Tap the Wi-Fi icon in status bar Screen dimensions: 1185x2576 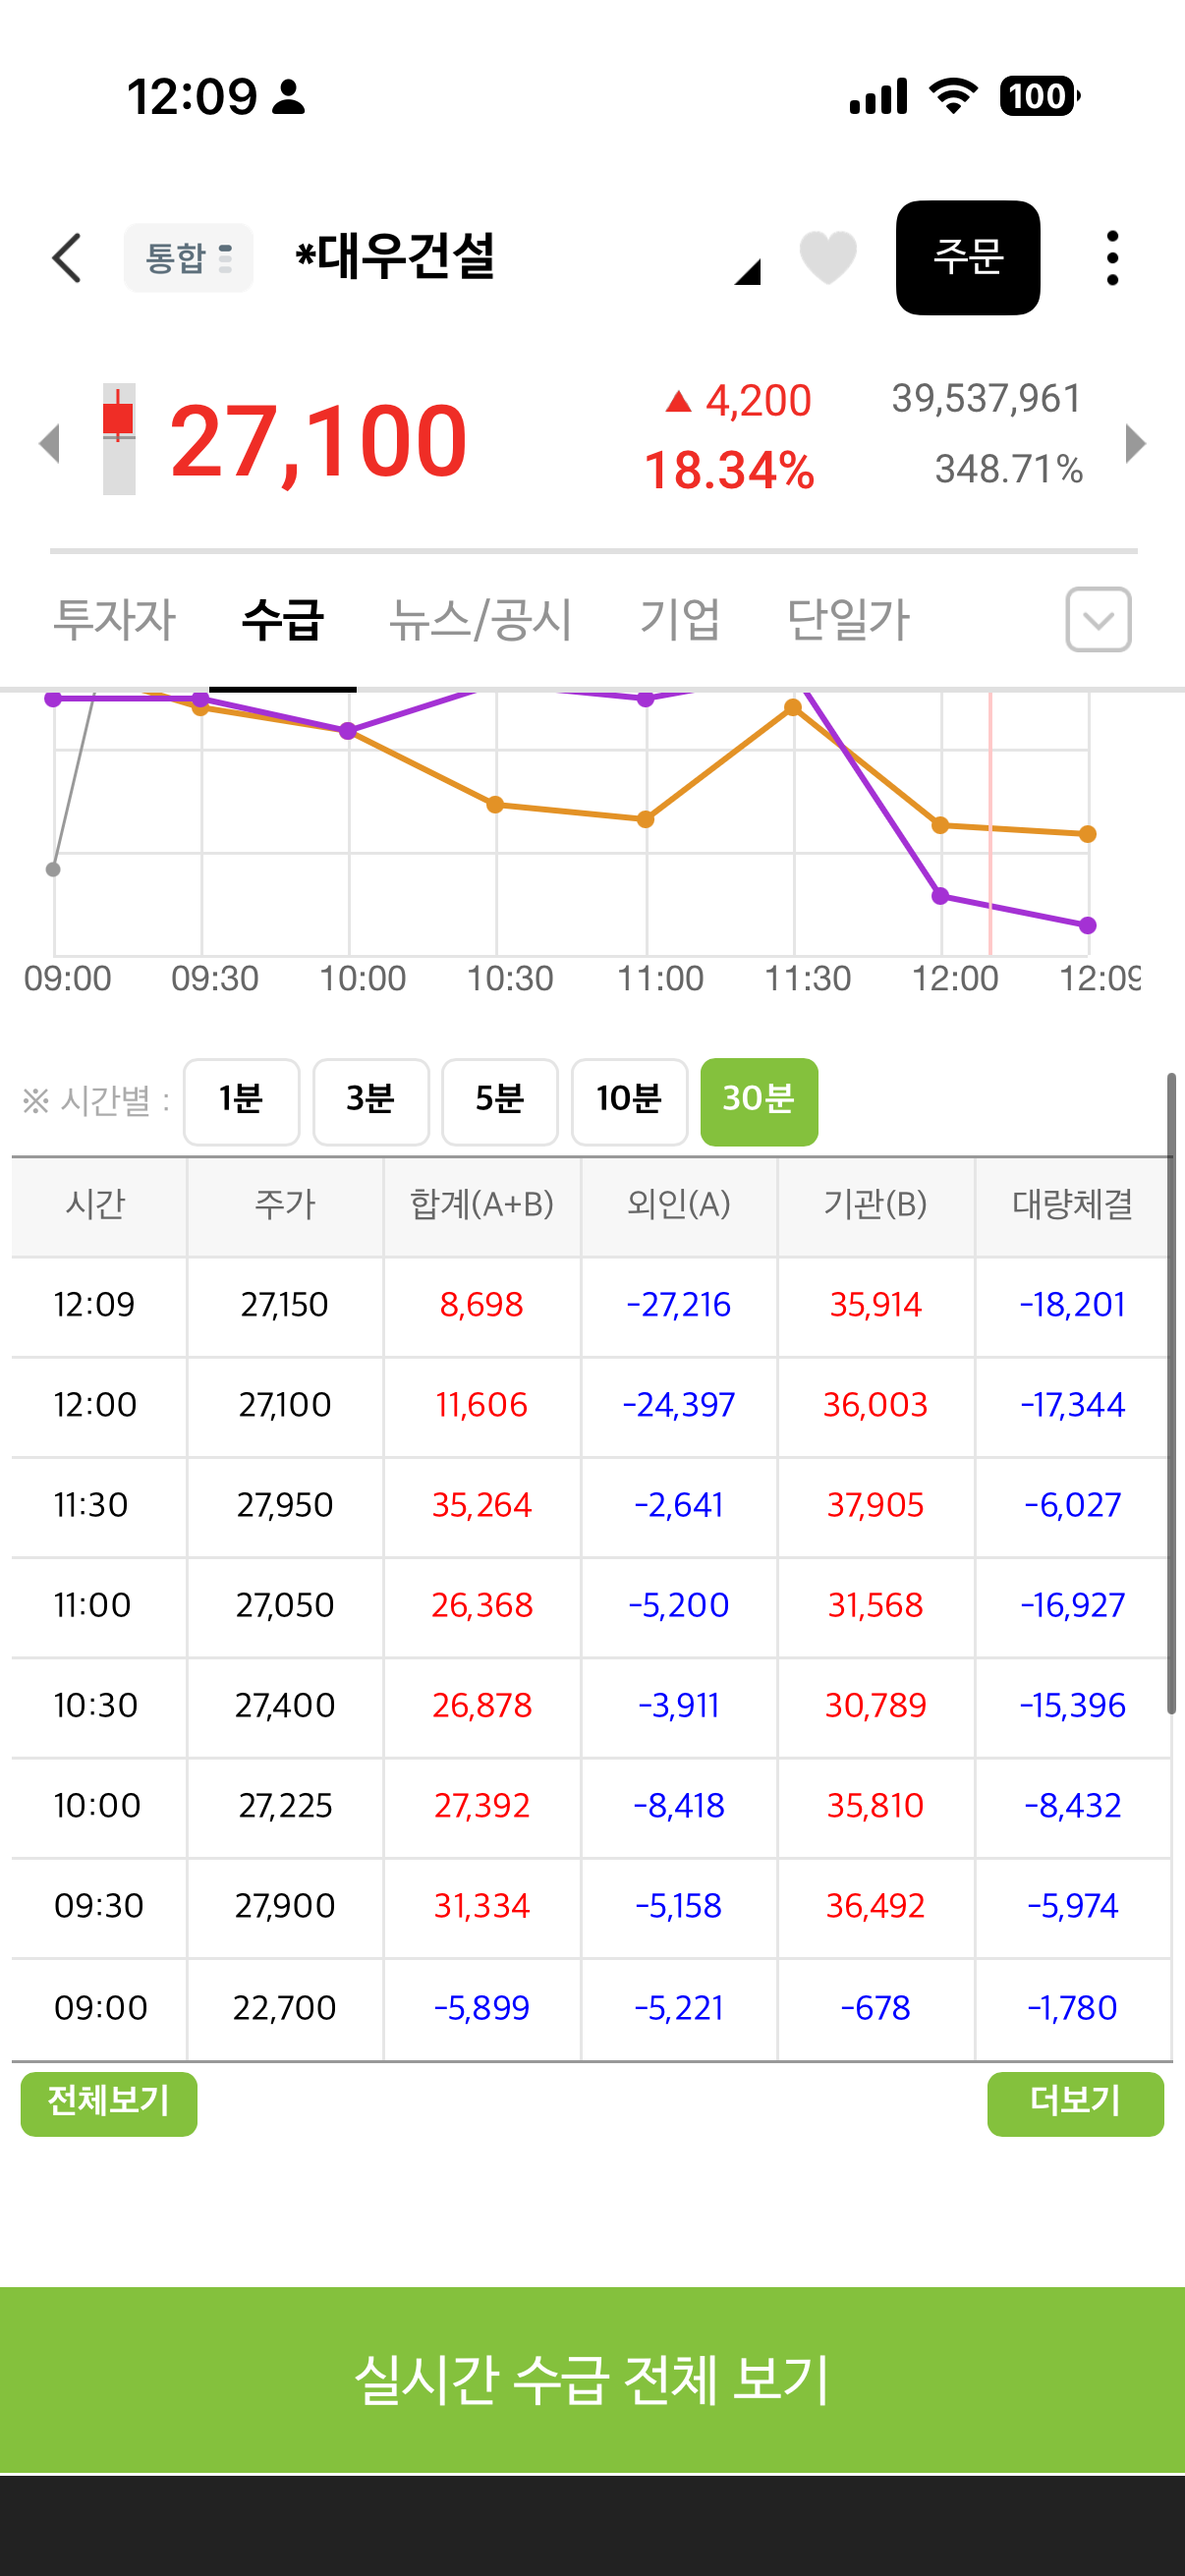[953, 96]
